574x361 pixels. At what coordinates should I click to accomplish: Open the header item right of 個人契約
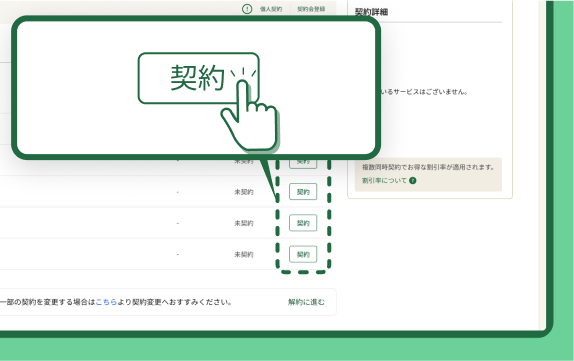pyautogui.click(x=311, y=9)
